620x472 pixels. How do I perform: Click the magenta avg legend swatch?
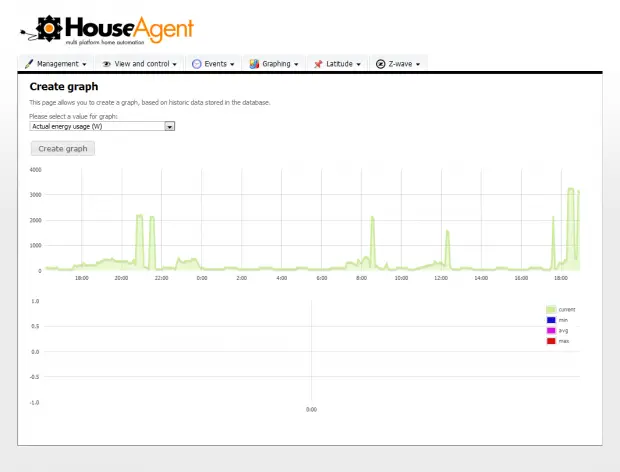[551, 330]
